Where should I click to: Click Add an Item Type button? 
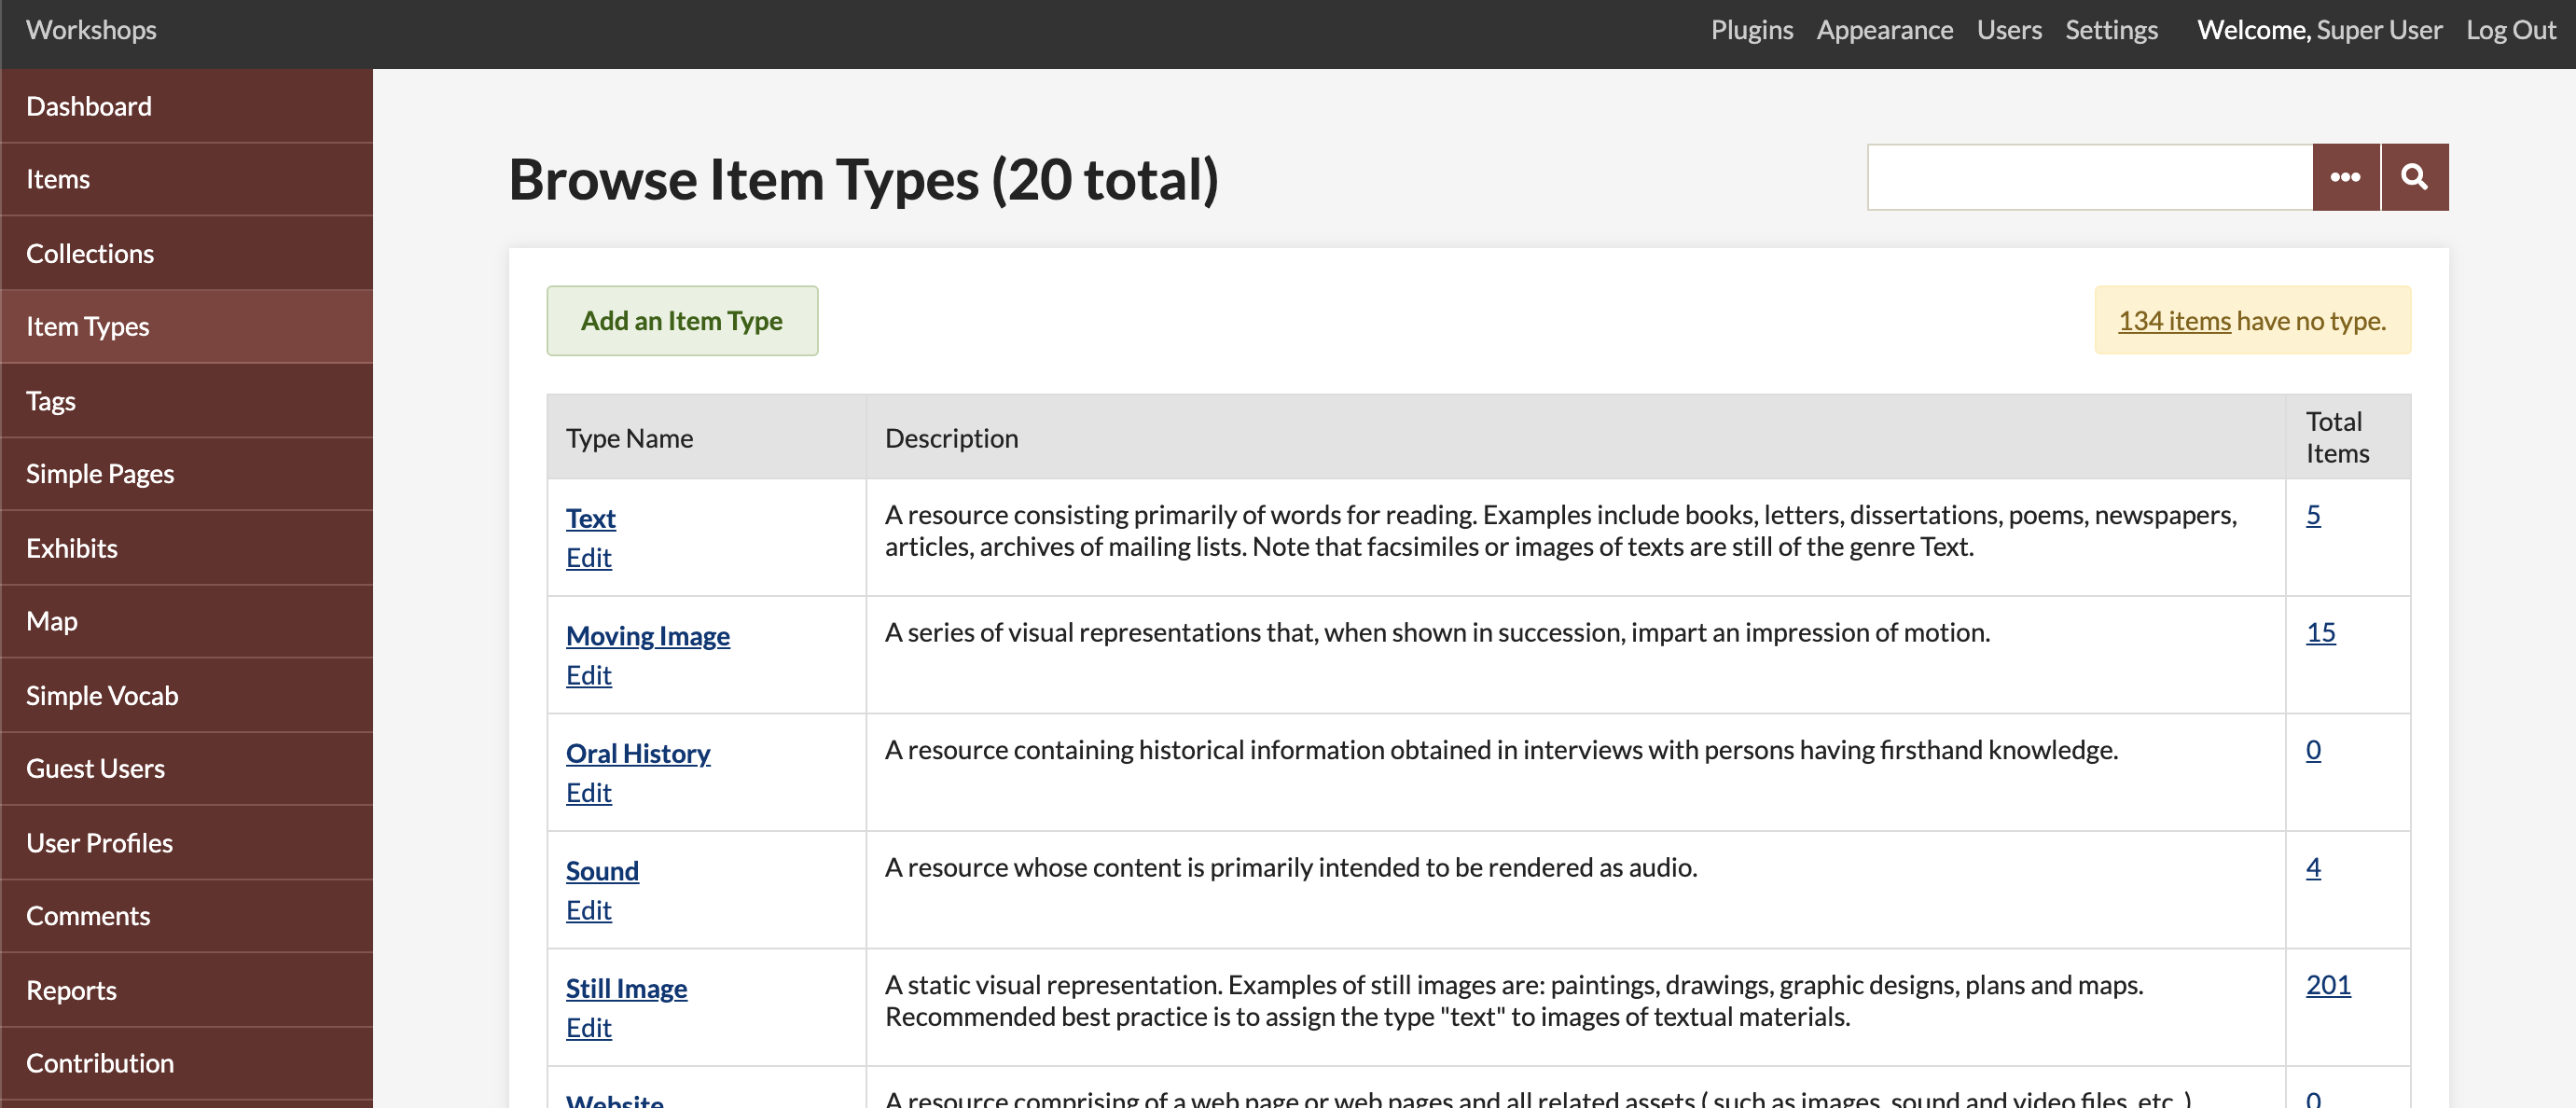(682, 319)
